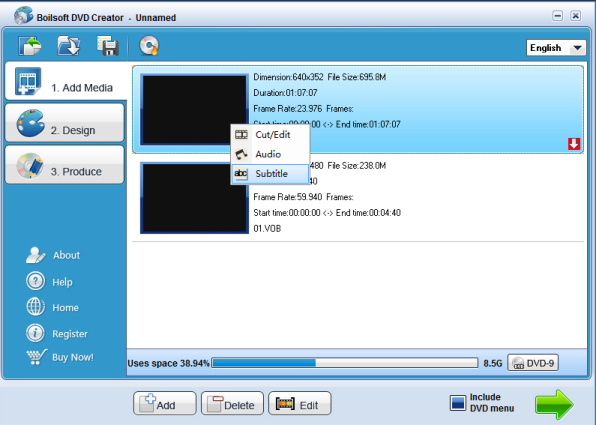This screenshot has height=425, width=596.
Task: Click the open project folder icon
Action: 69,46
